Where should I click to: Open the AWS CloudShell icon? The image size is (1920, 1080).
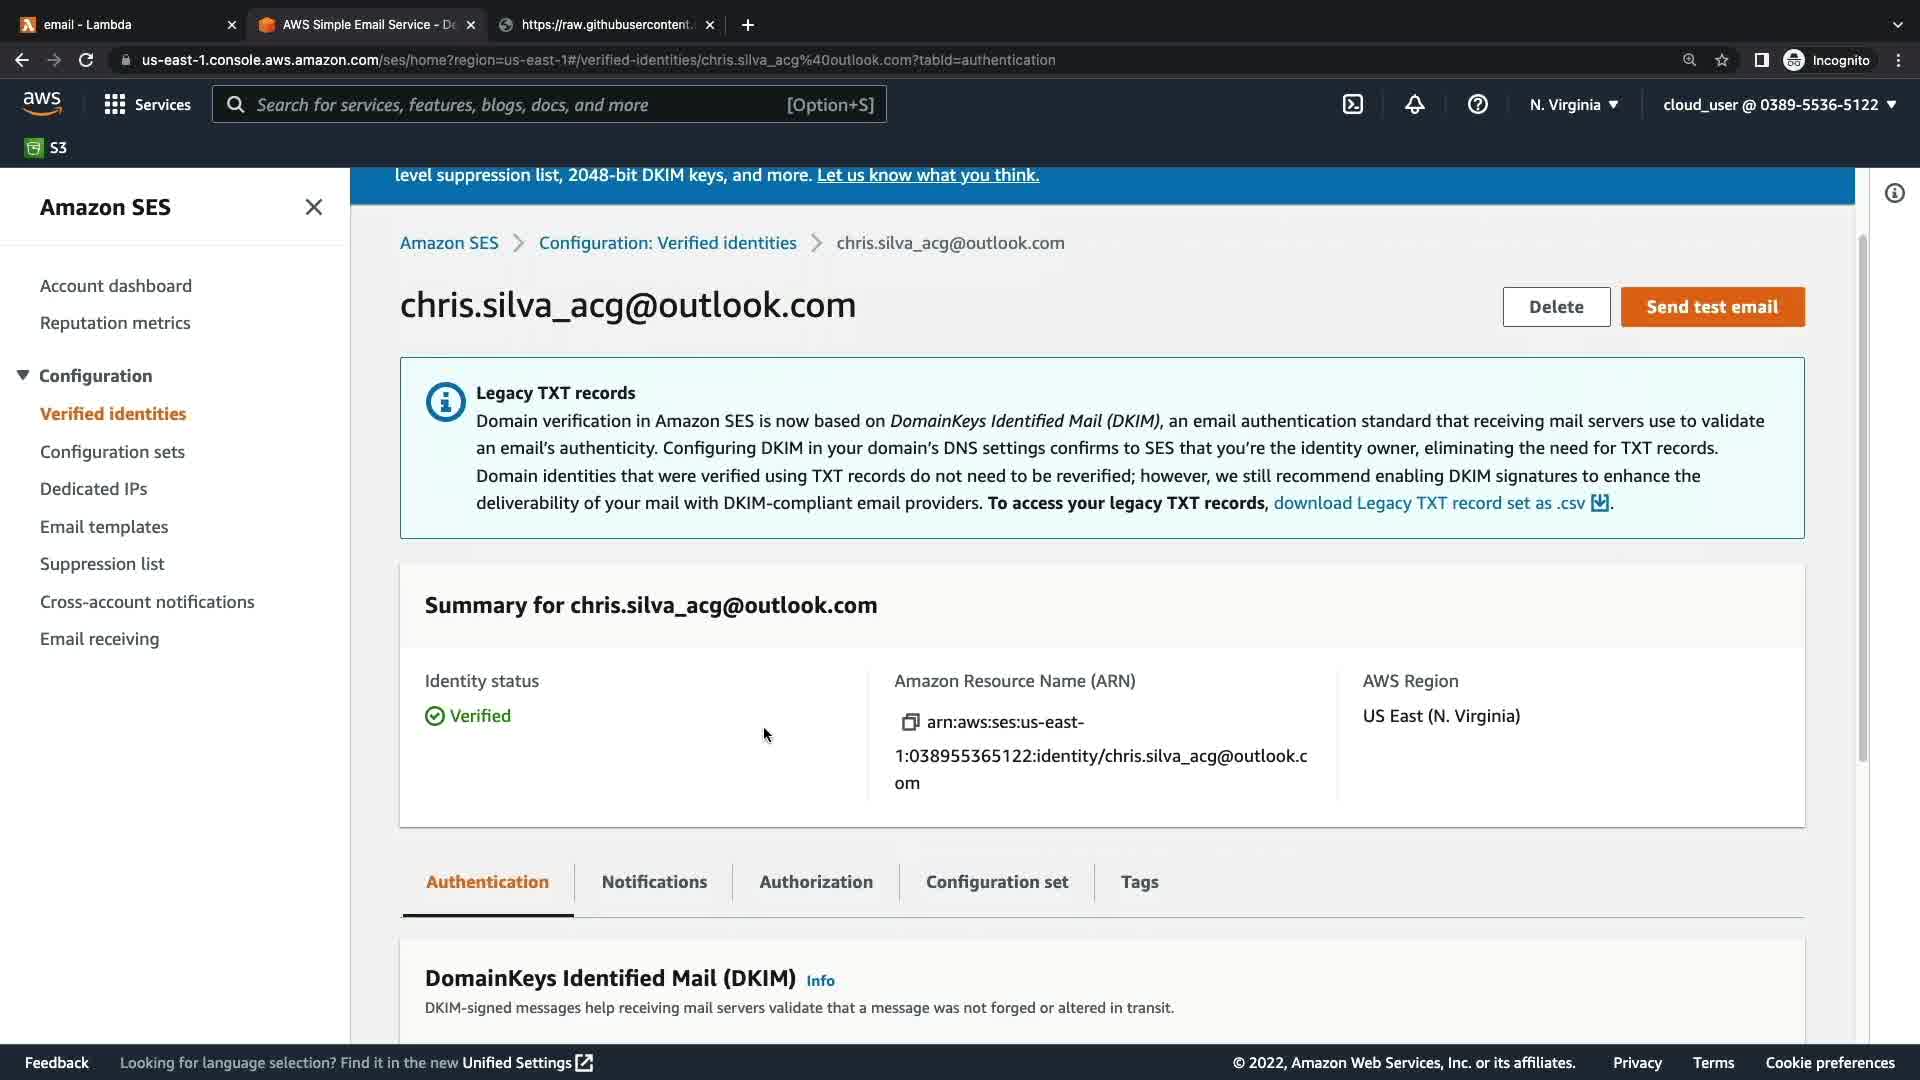1352,105
